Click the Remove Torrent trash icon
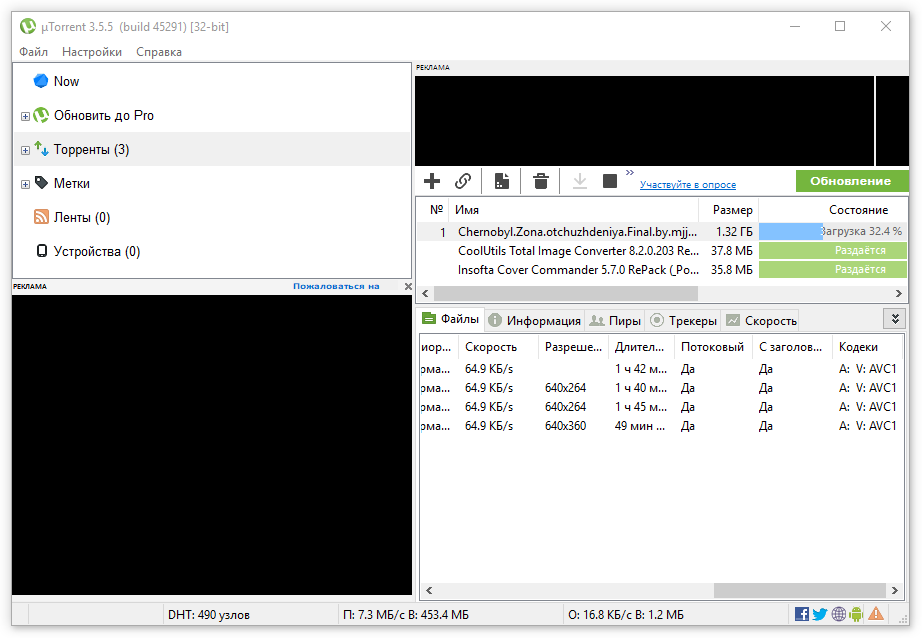The image size is (922, 638). pyautogui.click(x=541, y=181)
